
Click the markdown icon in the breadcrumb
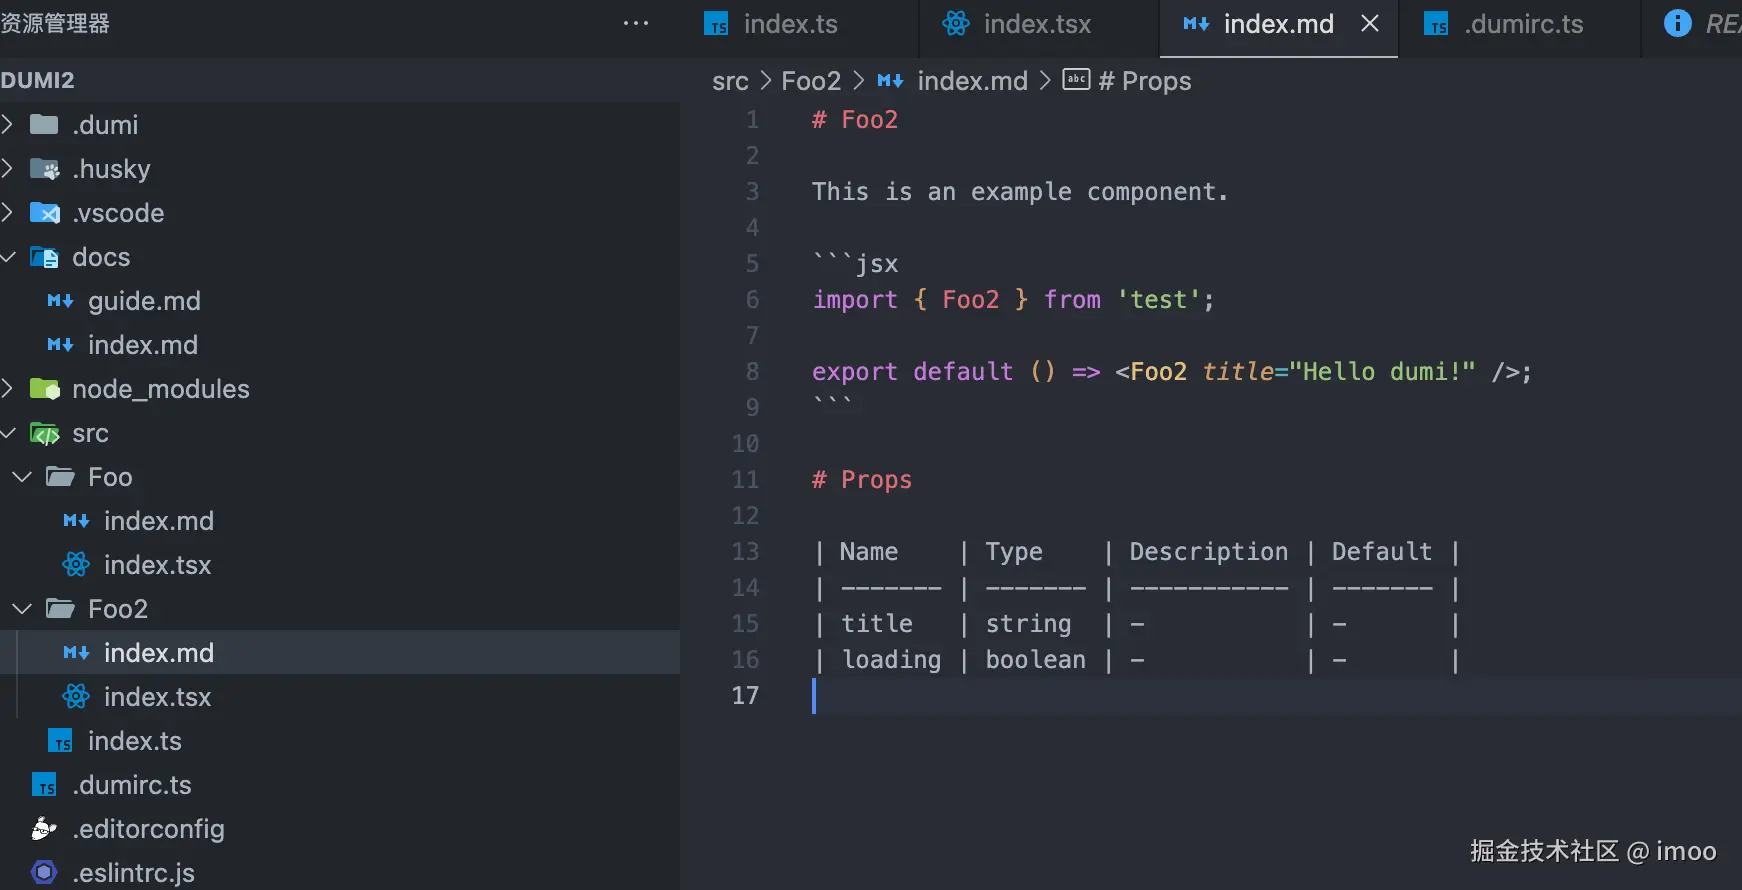pyautogui.click(x=890, y=80)
